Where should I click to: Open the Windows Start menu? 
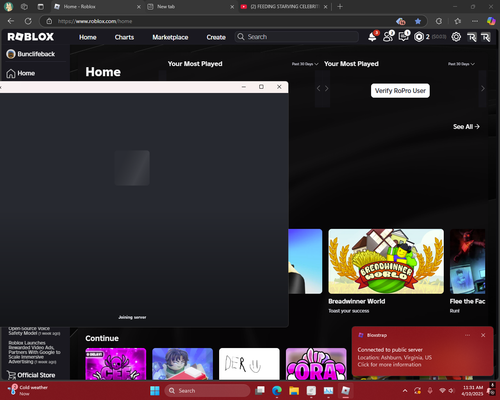click(155, 390)
